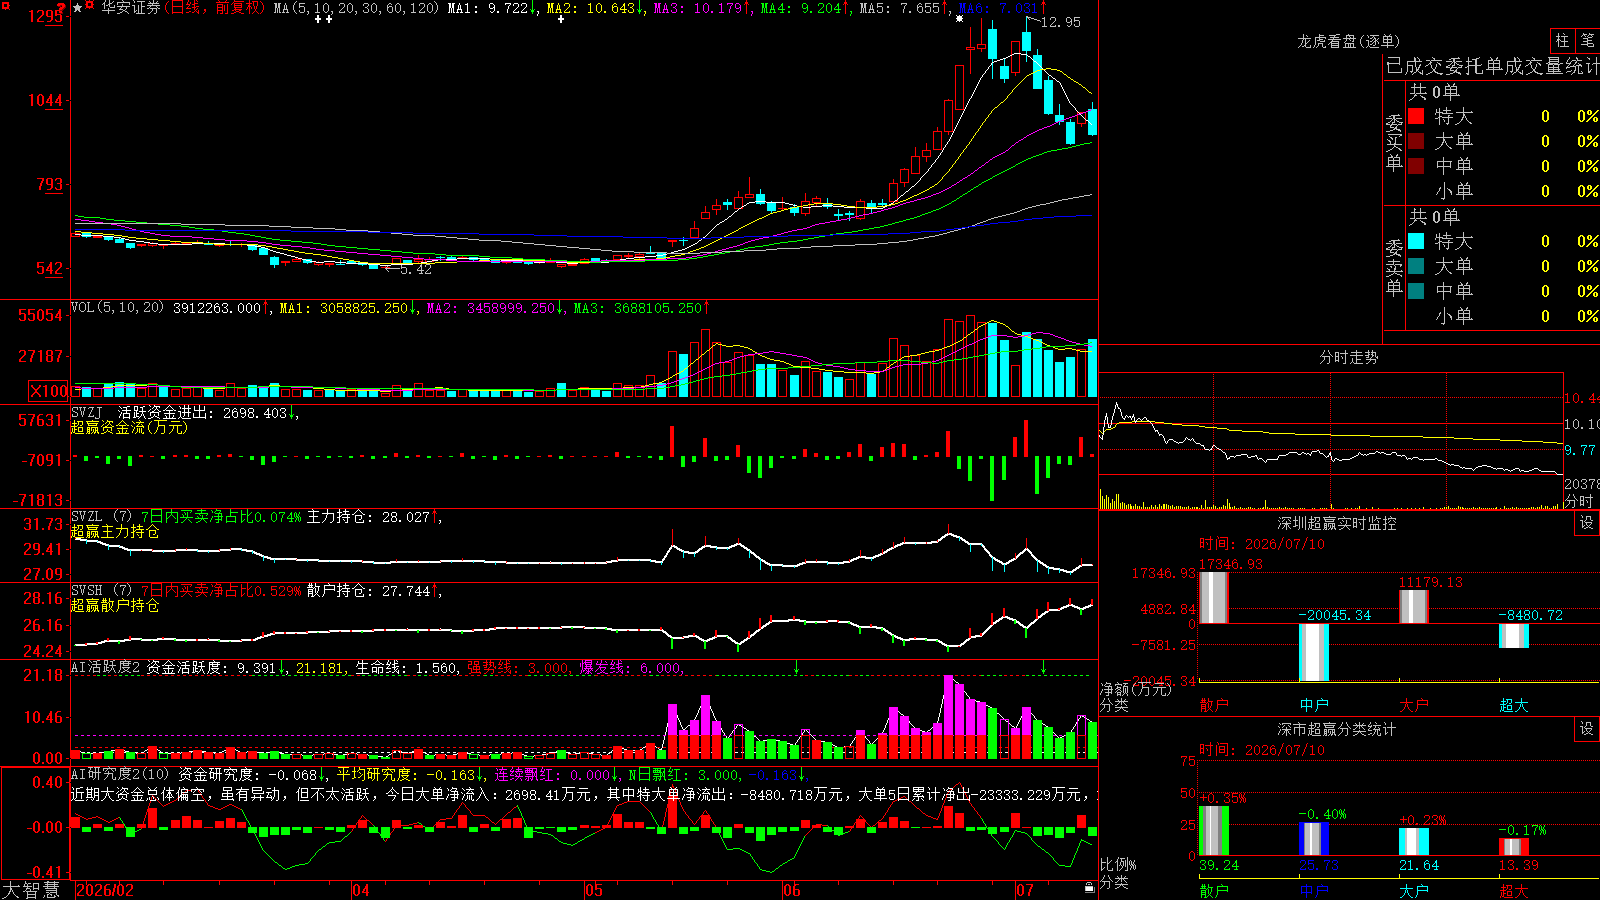Click 散户 bar in 深圳超赢实时监控 chart
This screenshot has height=900, width=1600.
(1213, 598)
